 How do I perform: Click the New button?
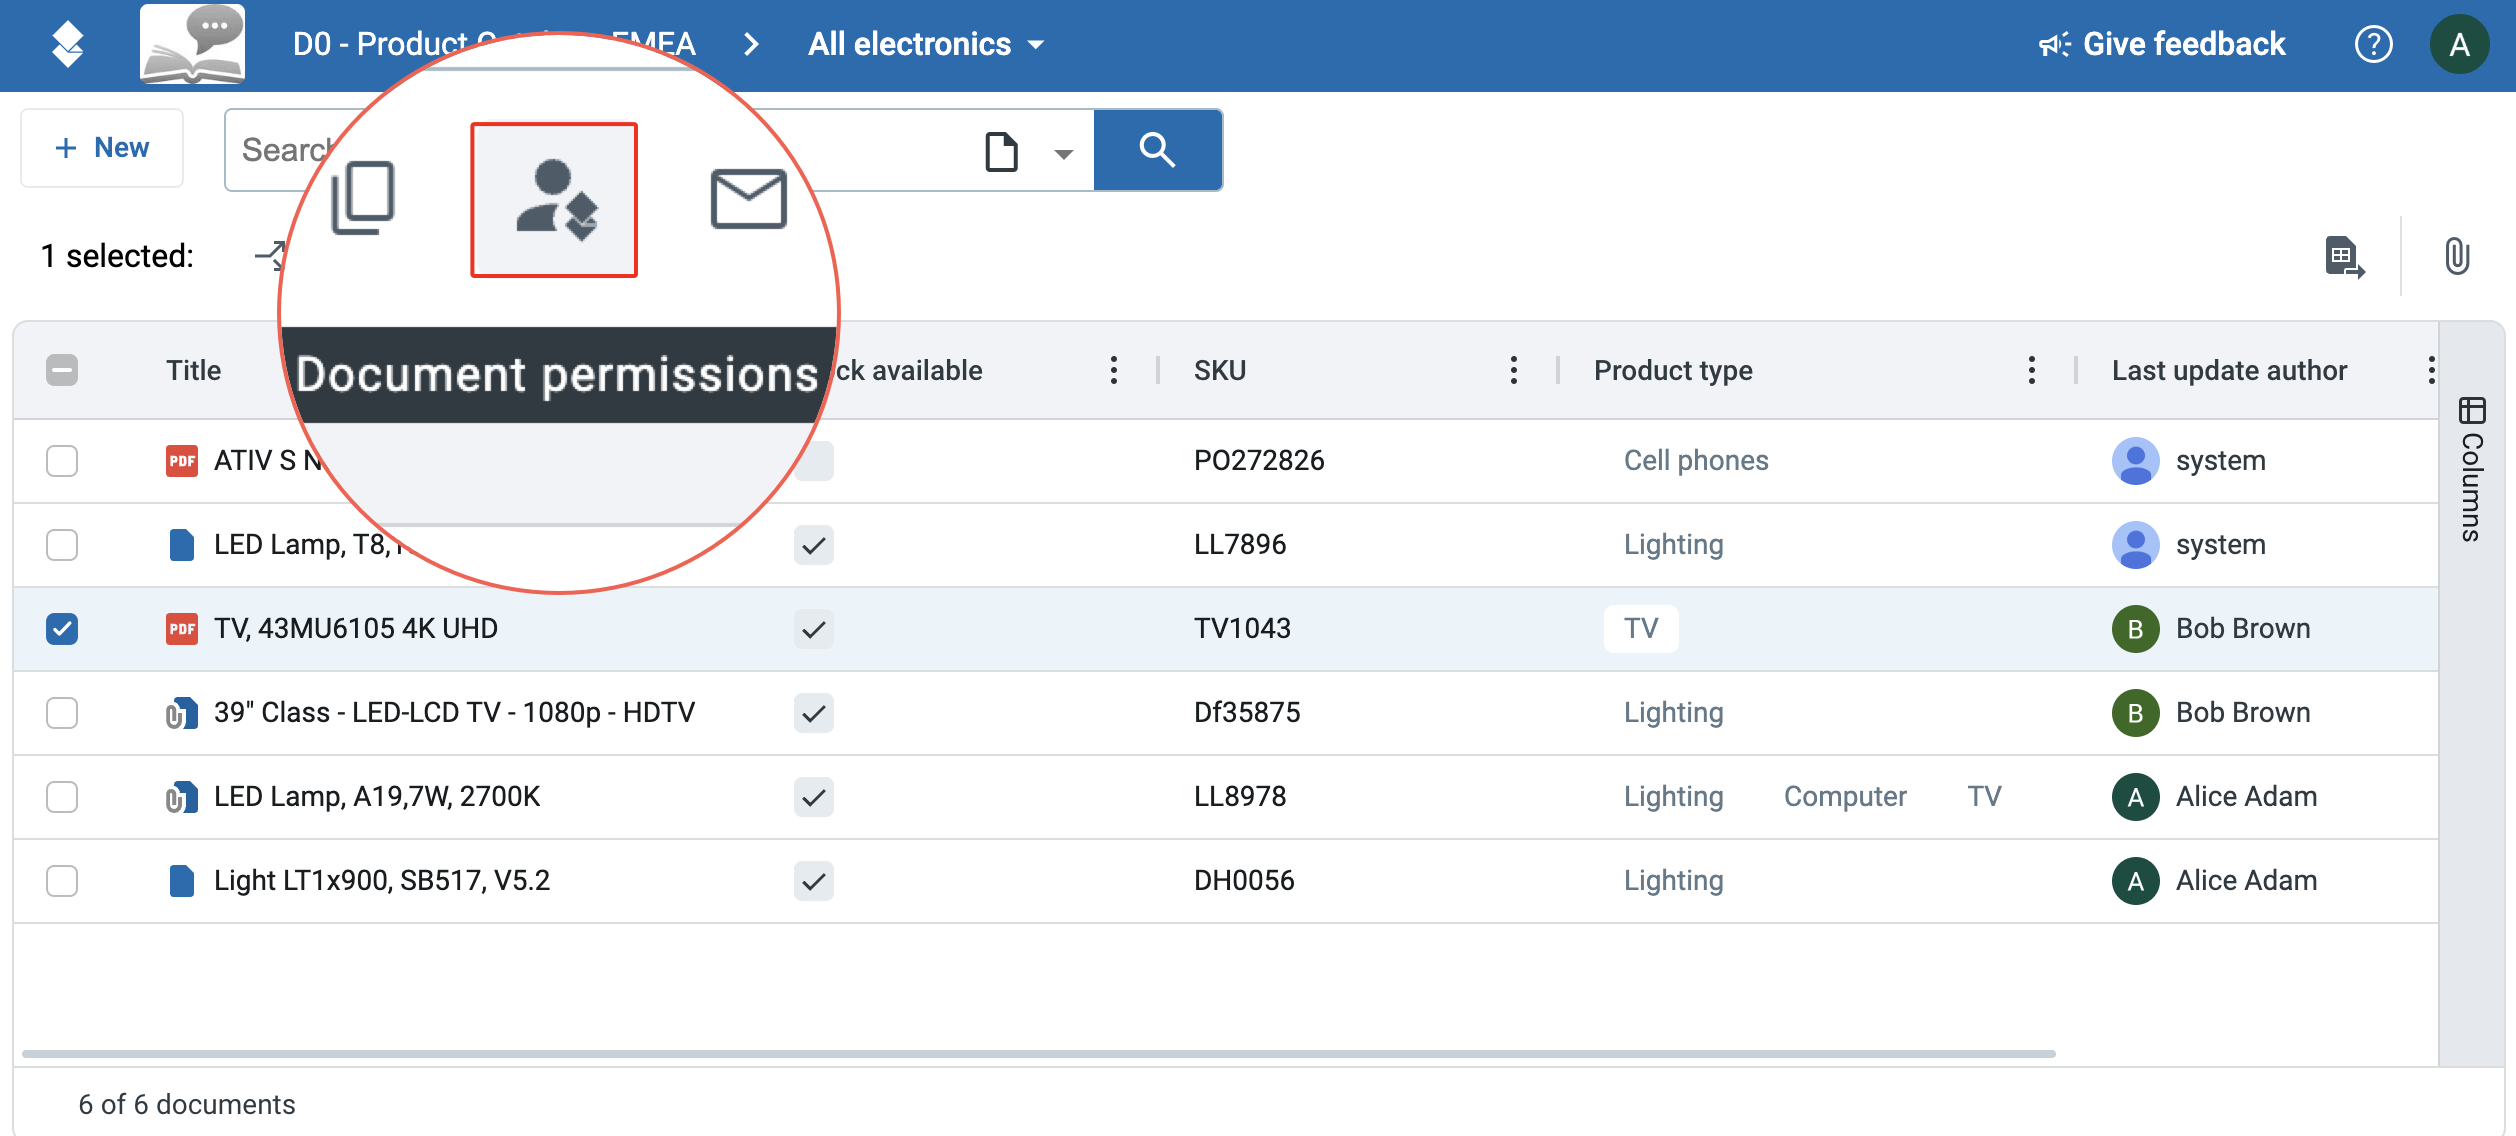[x=101, y=147]
